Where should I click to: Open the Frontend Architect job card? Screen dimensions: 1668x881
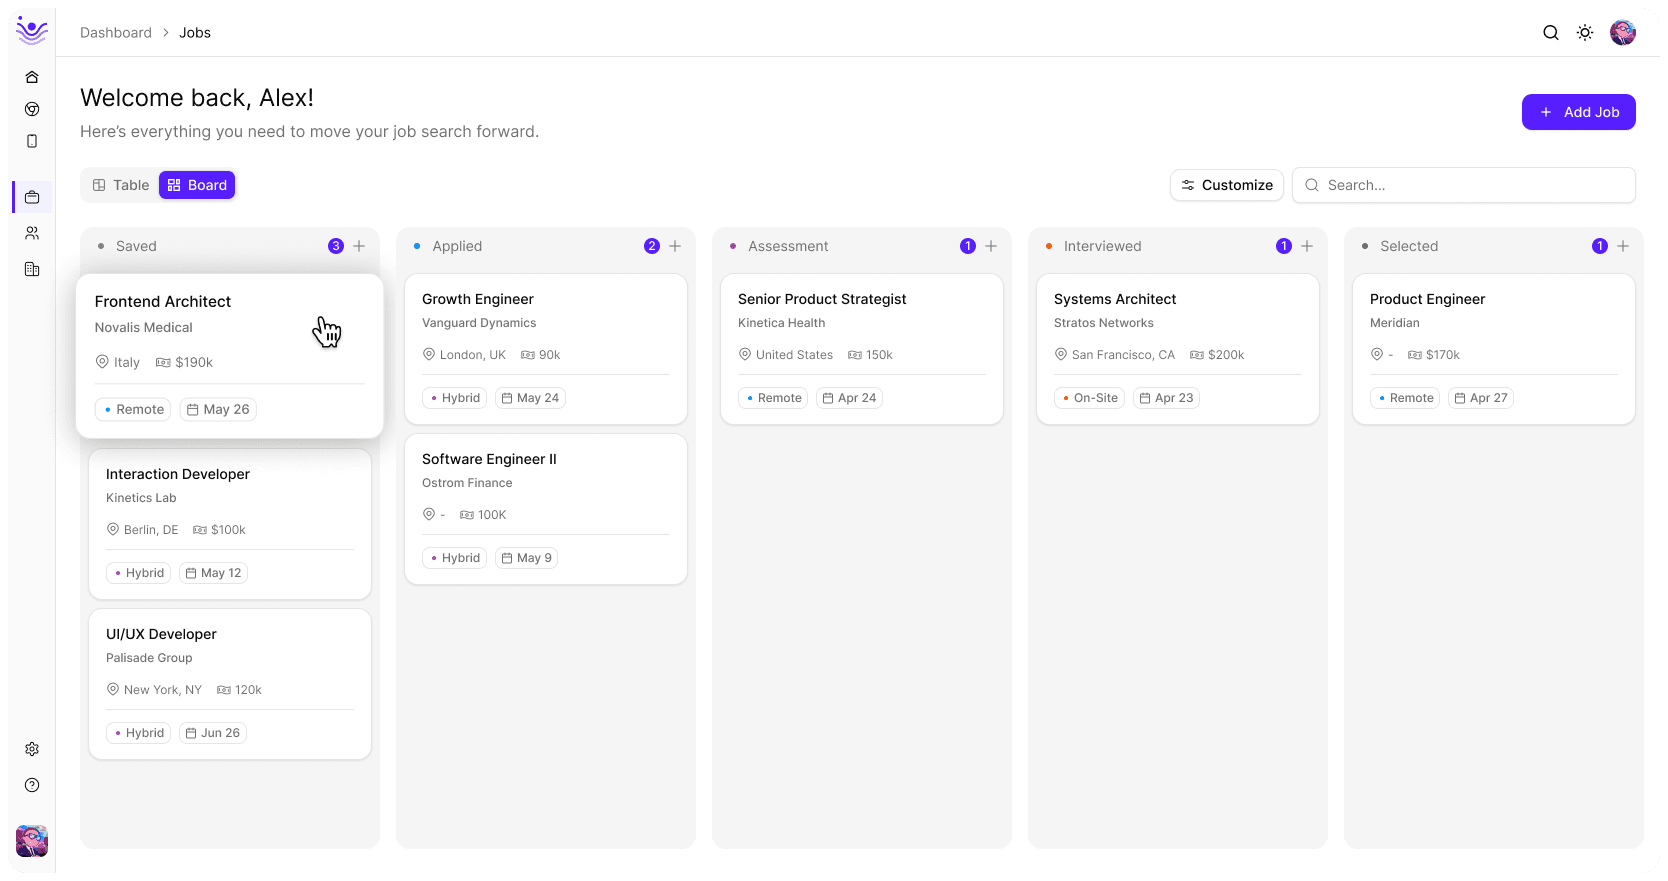click(x=230, y=356)
